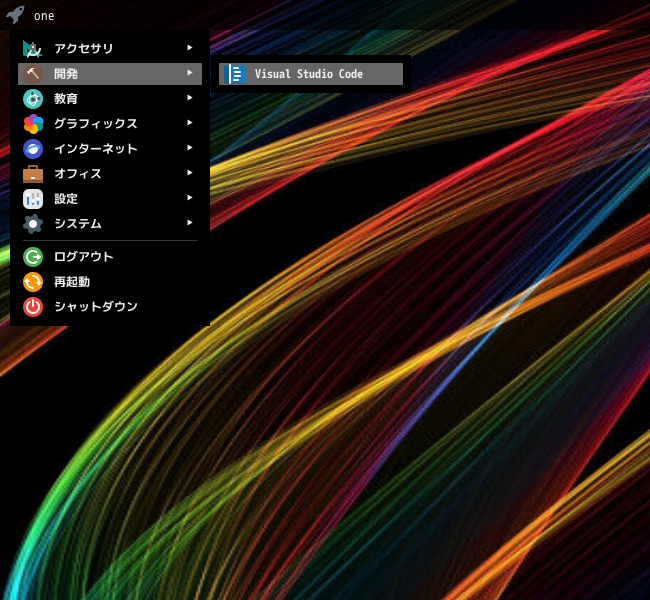
Task: Open the アクセサリ menu entry
Action: click(x=110, y=49)
